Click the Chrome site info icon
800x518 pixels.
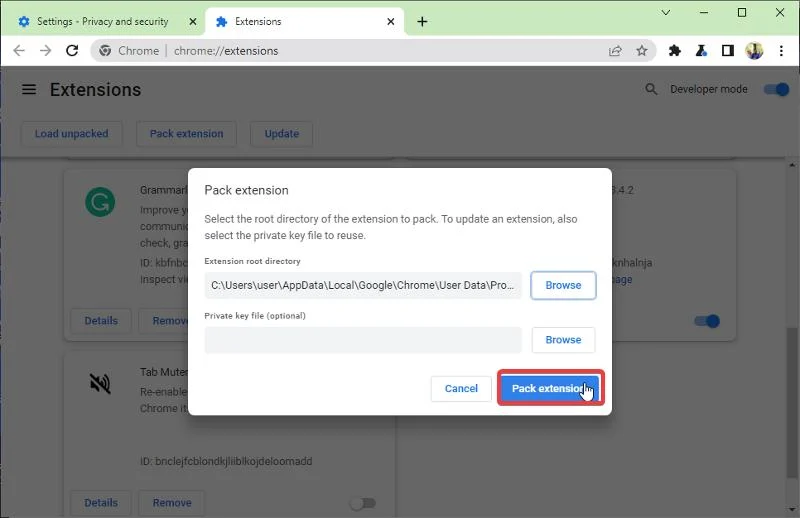coord(105,51)
